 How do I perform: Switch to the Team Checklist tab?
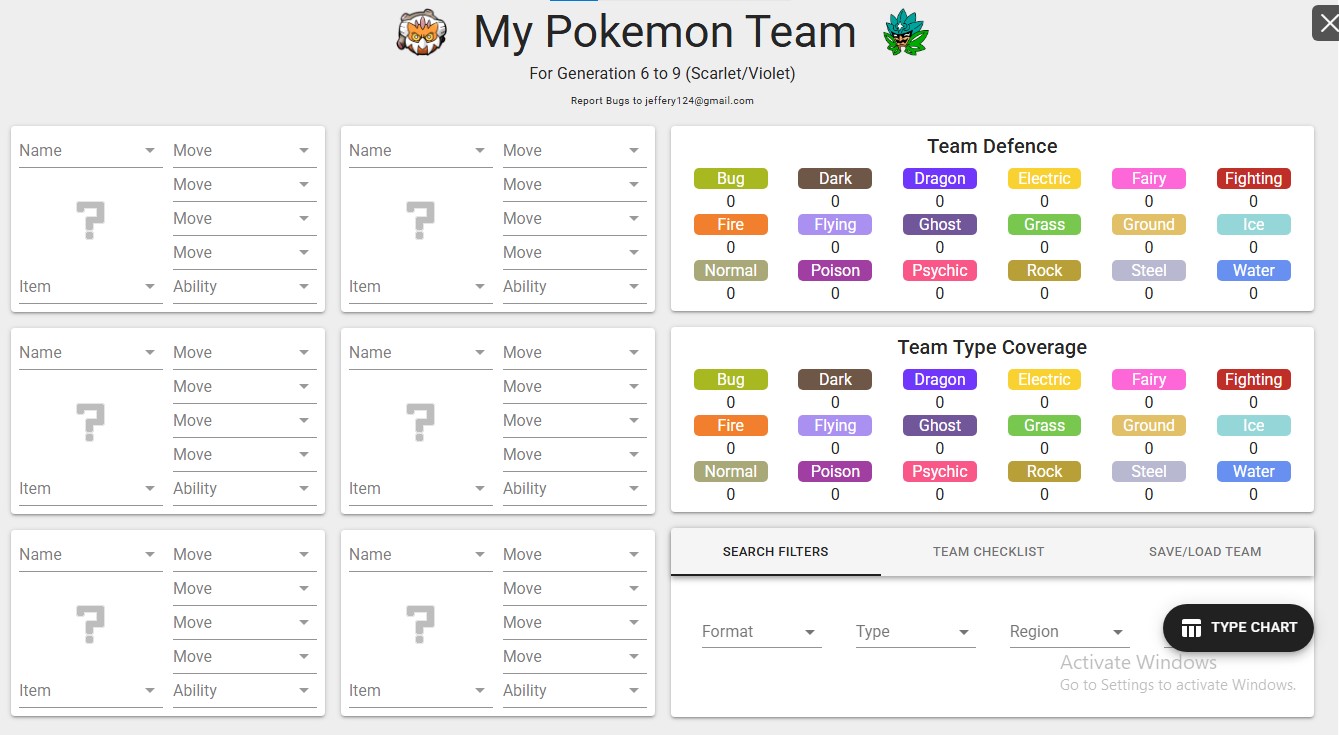click(x=988, y=552)
